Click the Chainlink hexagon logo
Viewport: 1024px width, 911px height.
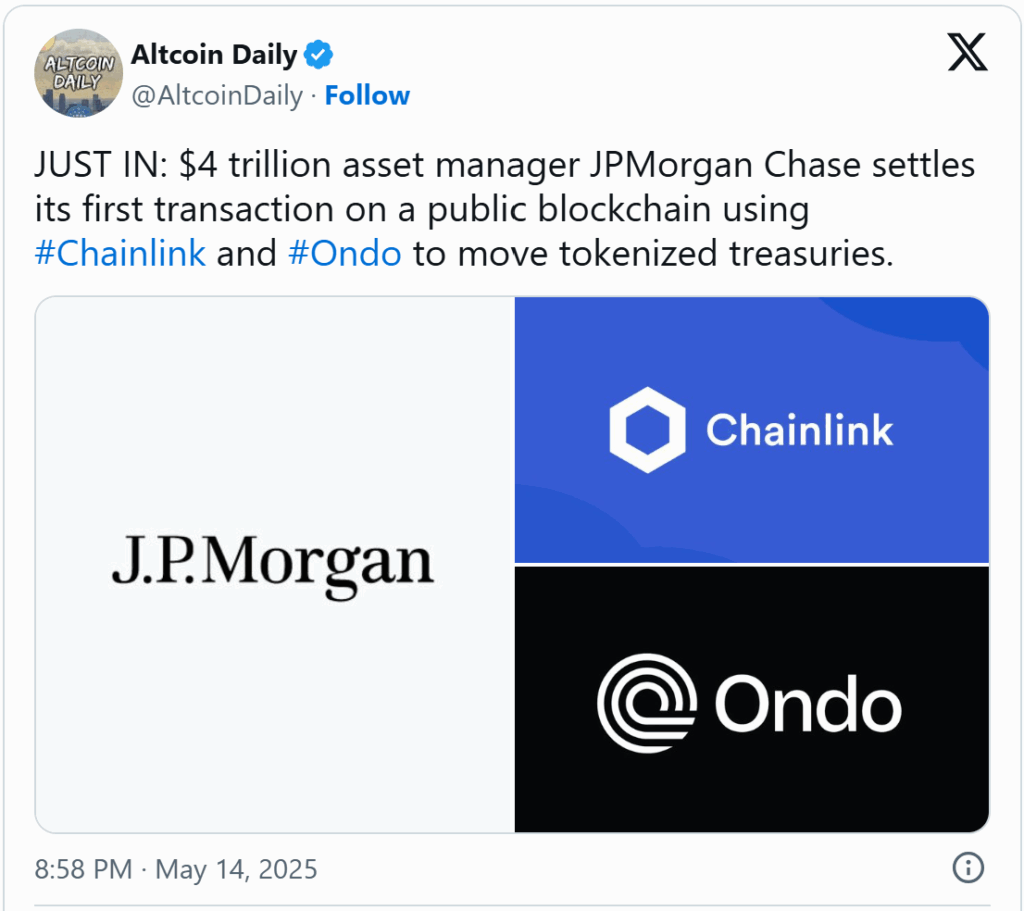pyautogui.click(x=647, y=430)
